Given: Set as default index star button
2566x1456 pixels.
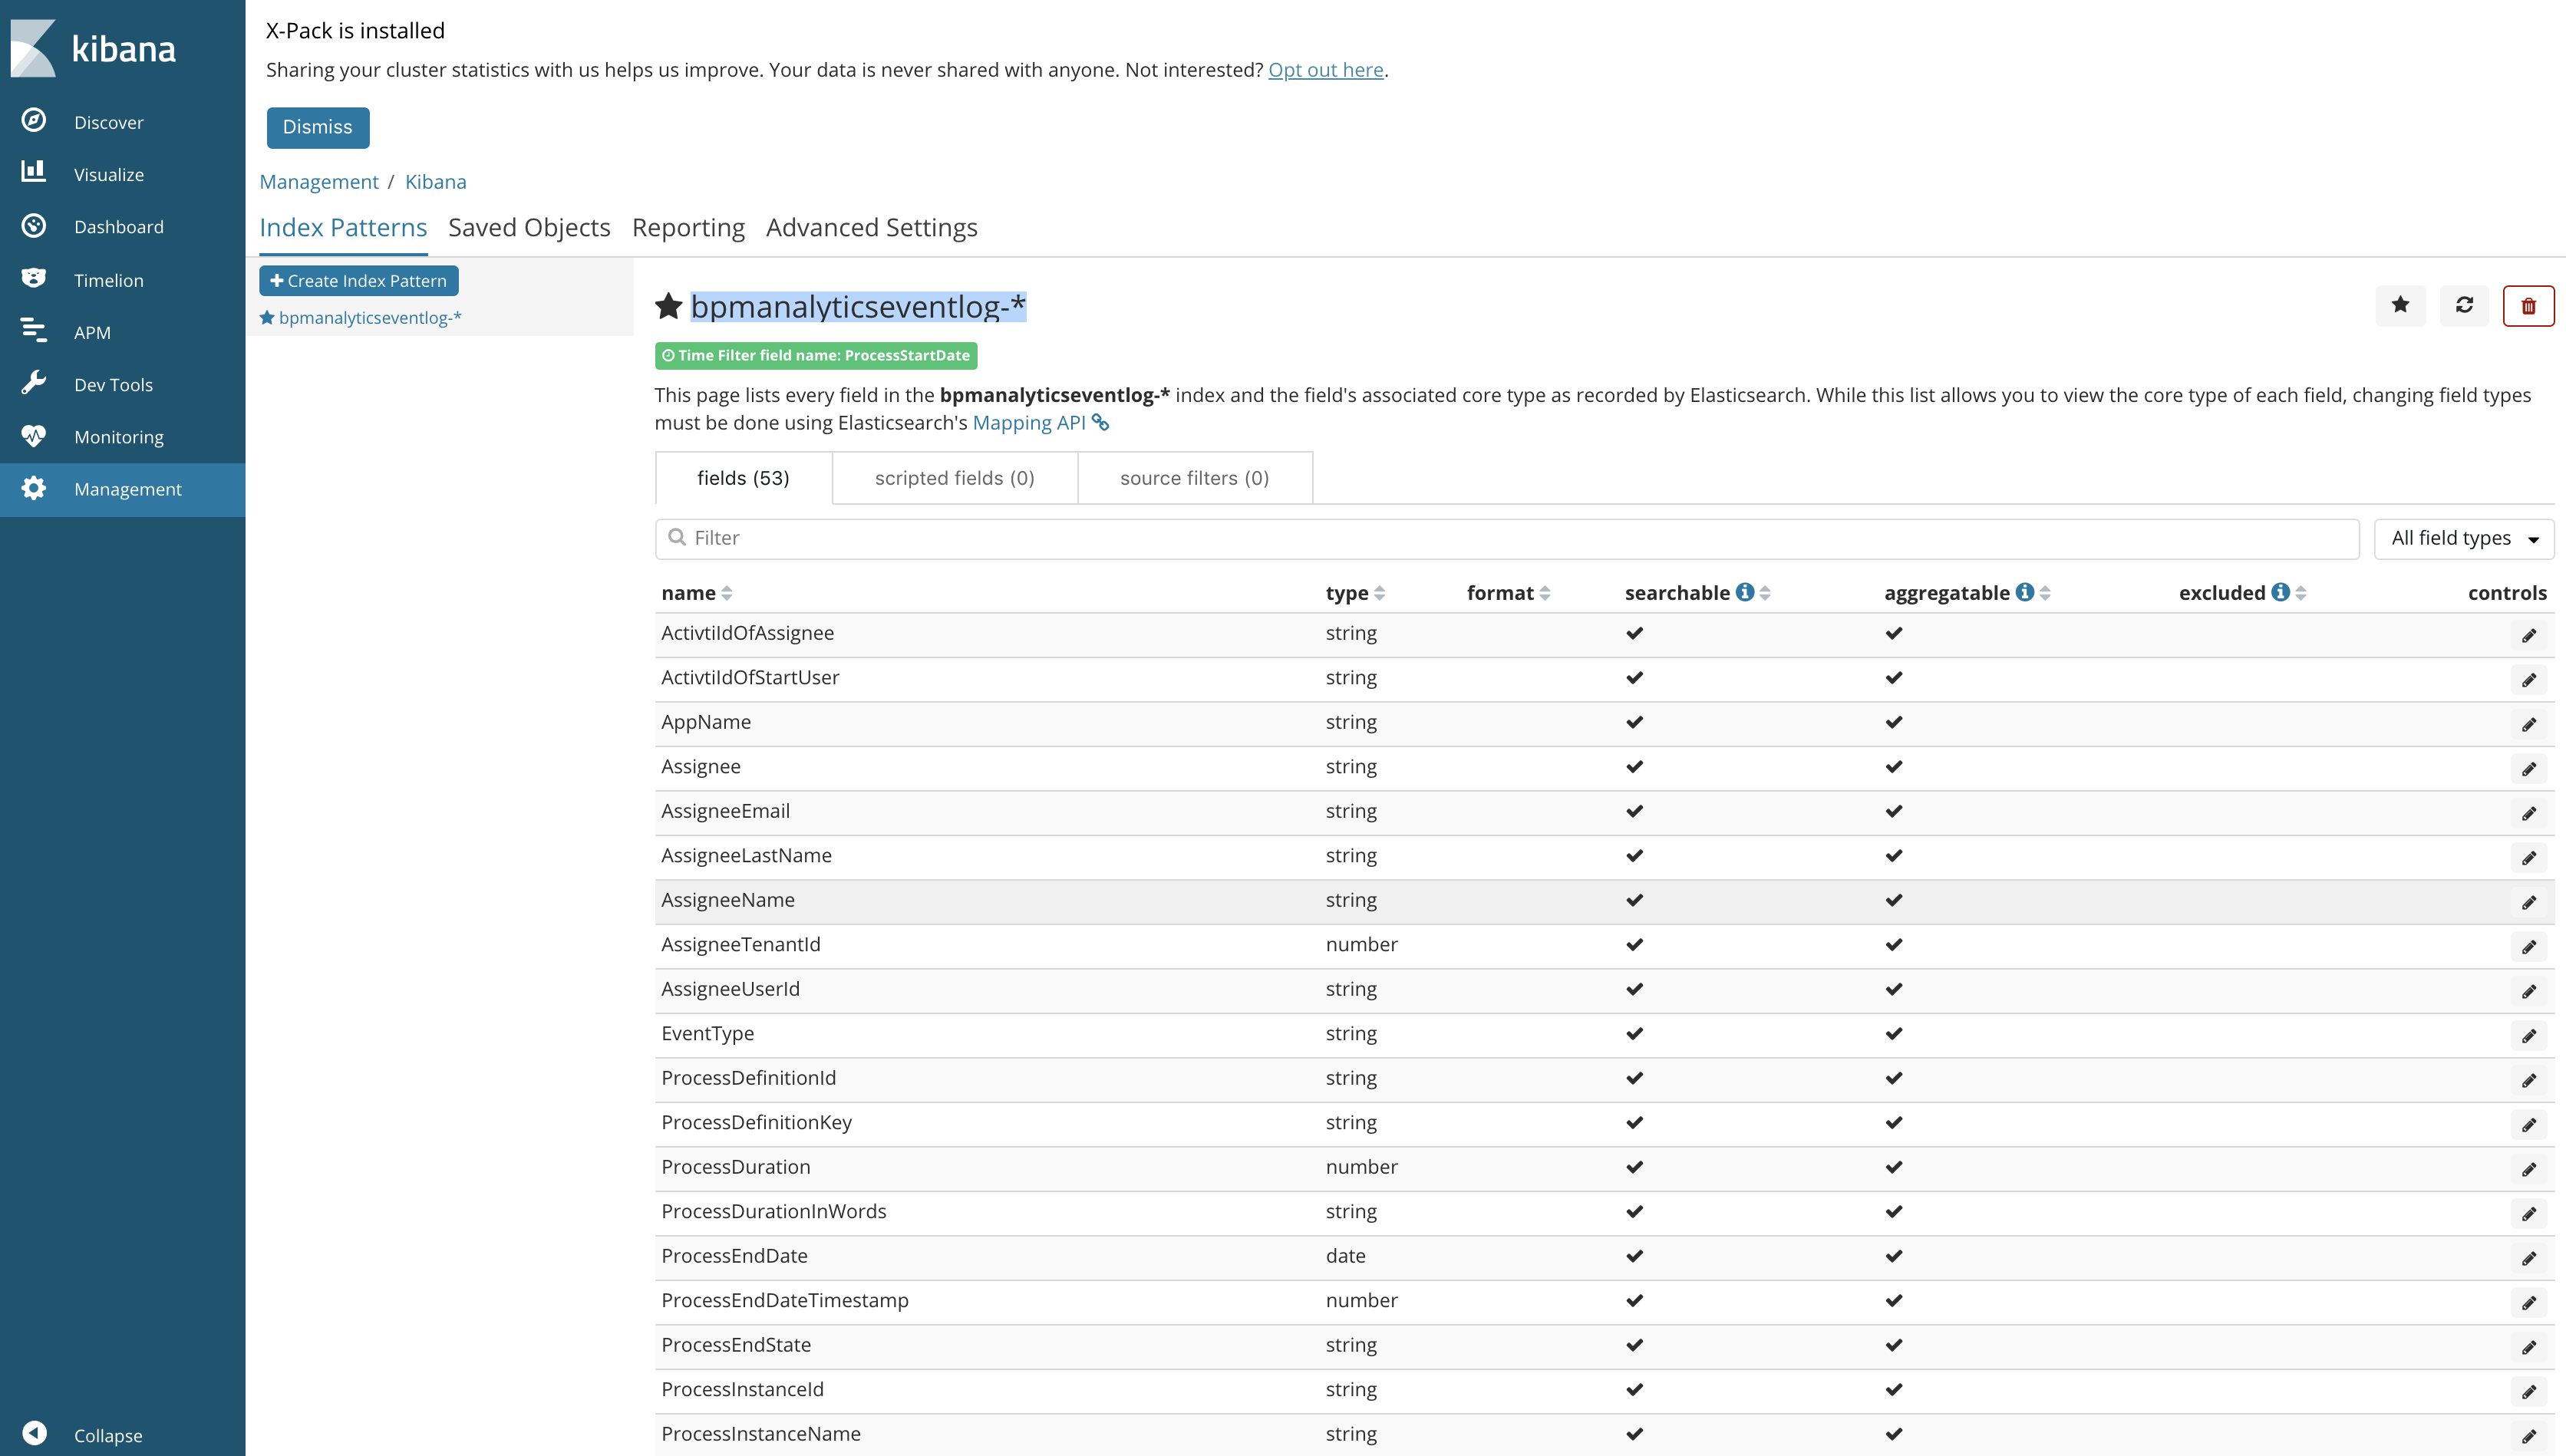Looking at the screenshot, I should (x=2400, y=305).
